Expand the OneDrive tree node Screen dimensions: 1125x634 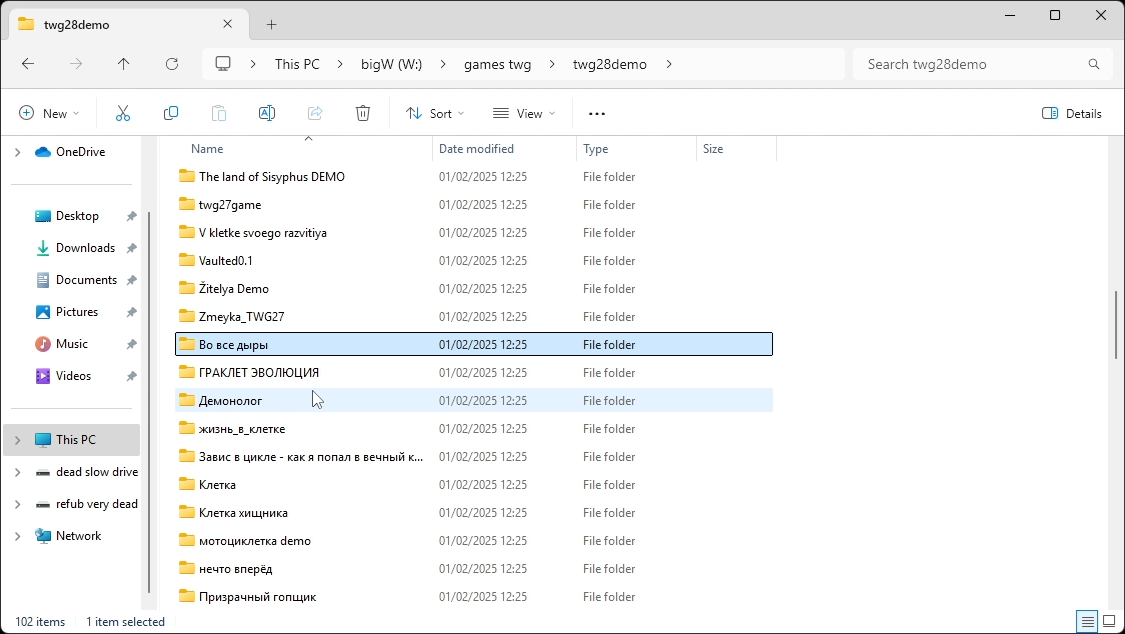17,152
